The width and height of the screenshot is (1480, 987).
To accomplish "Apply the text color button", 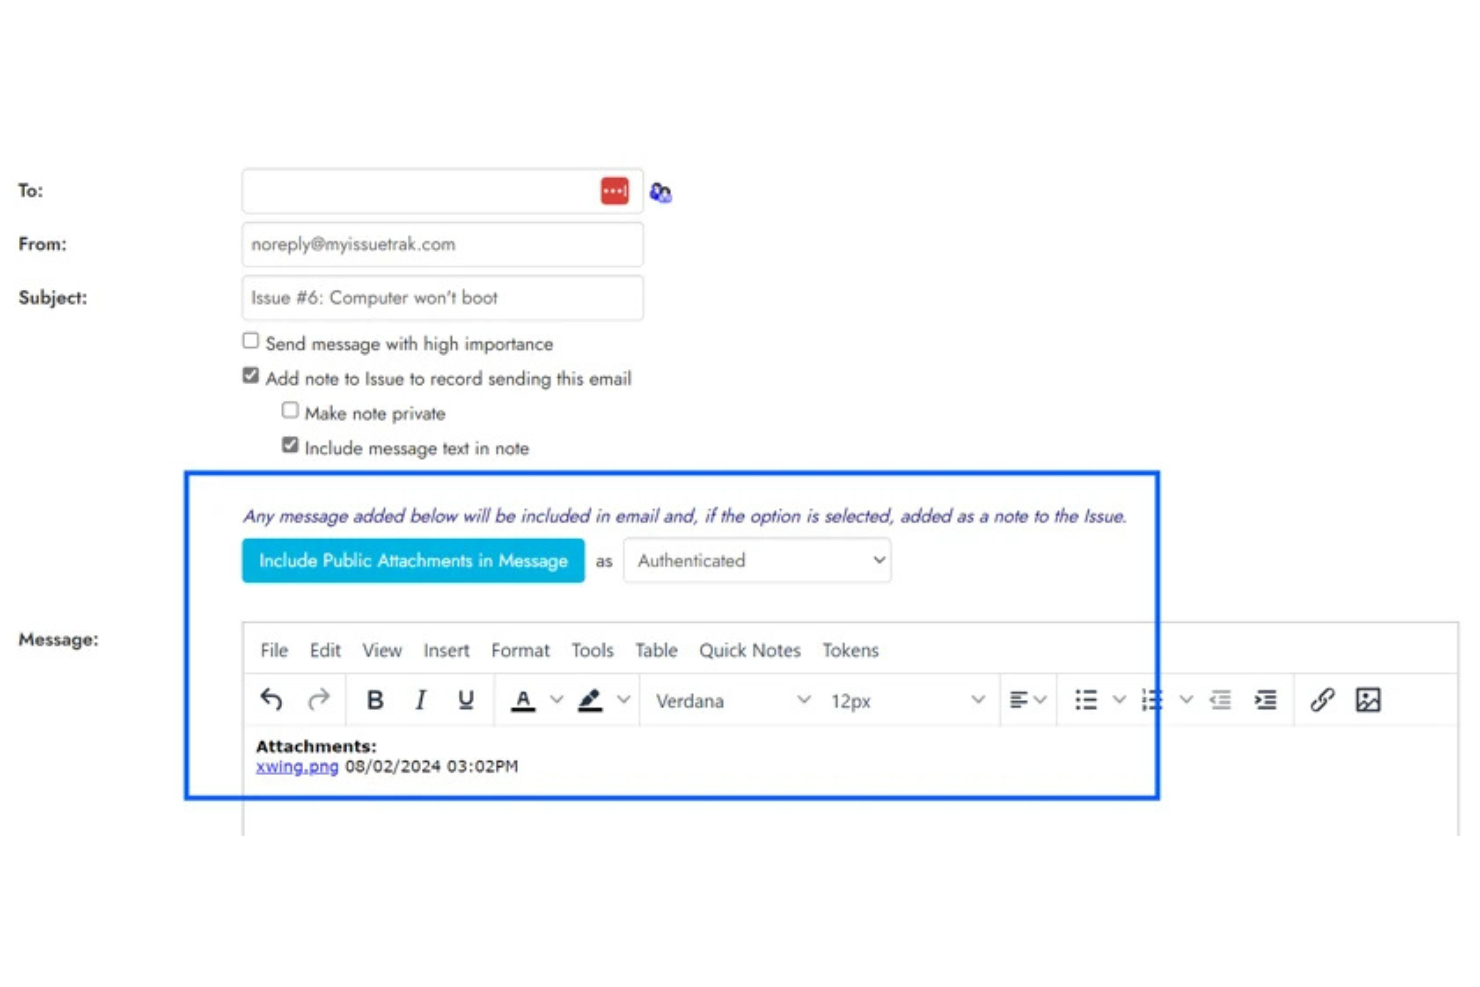I will click(523, 700).
